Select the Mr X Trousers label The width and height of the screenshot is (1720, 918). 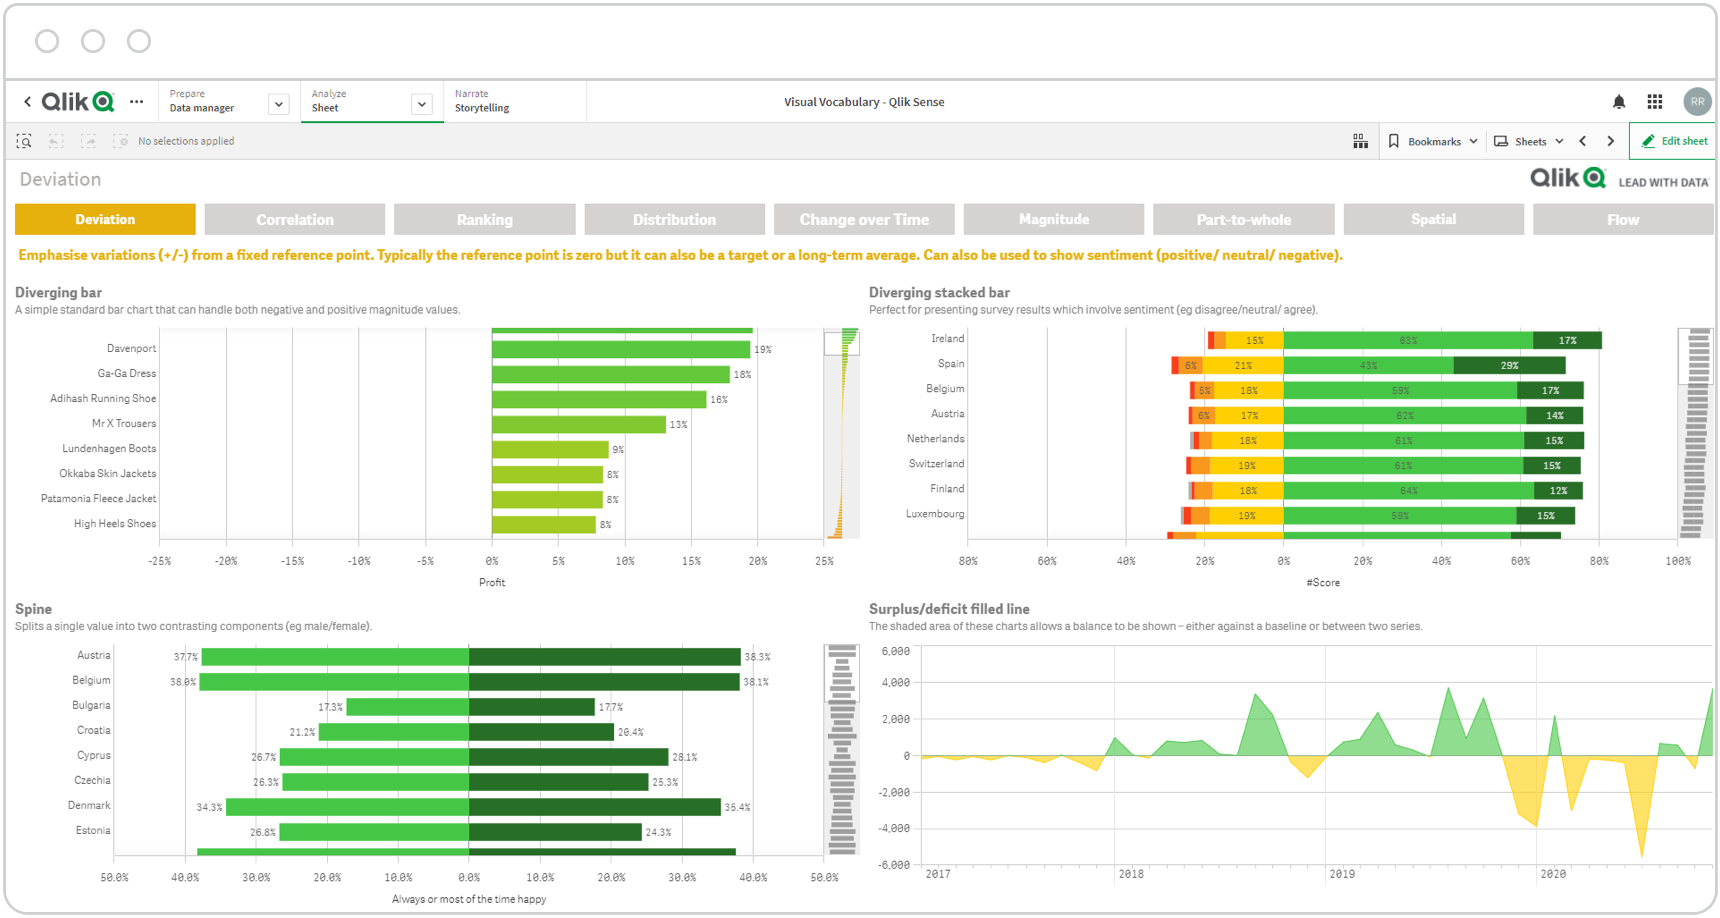pos(124,423)
